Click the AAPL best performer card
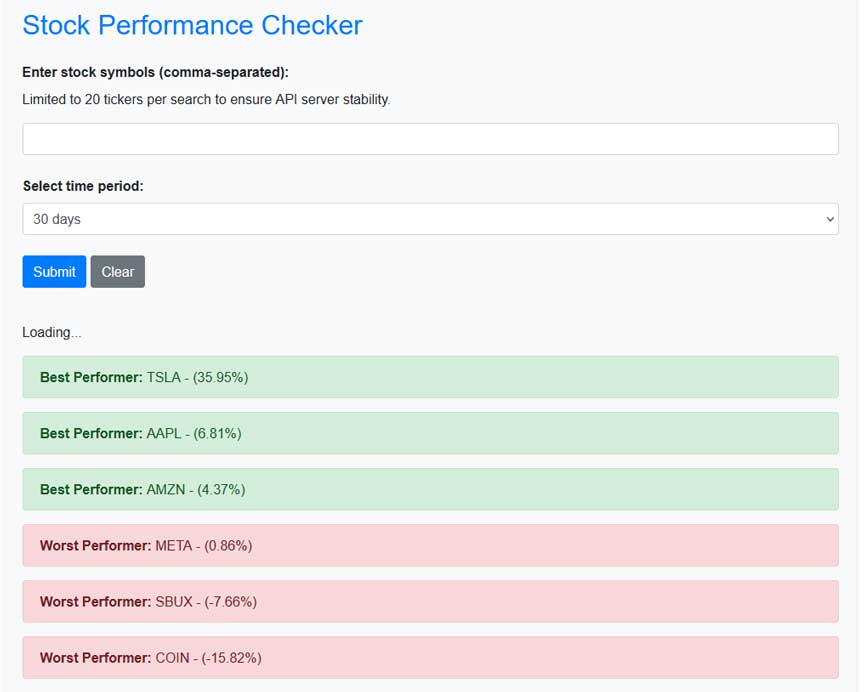The image size is (864, 692). (x=430, y=434)
